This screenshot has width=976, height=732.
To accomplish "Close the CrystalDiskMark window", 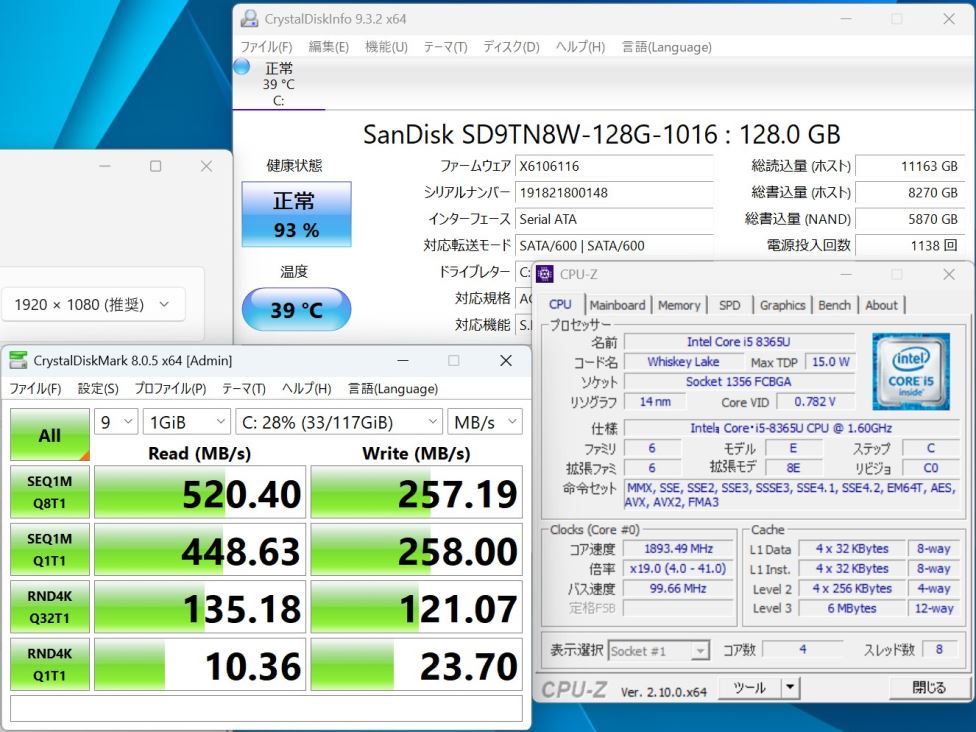I will [x=506, y=360].
